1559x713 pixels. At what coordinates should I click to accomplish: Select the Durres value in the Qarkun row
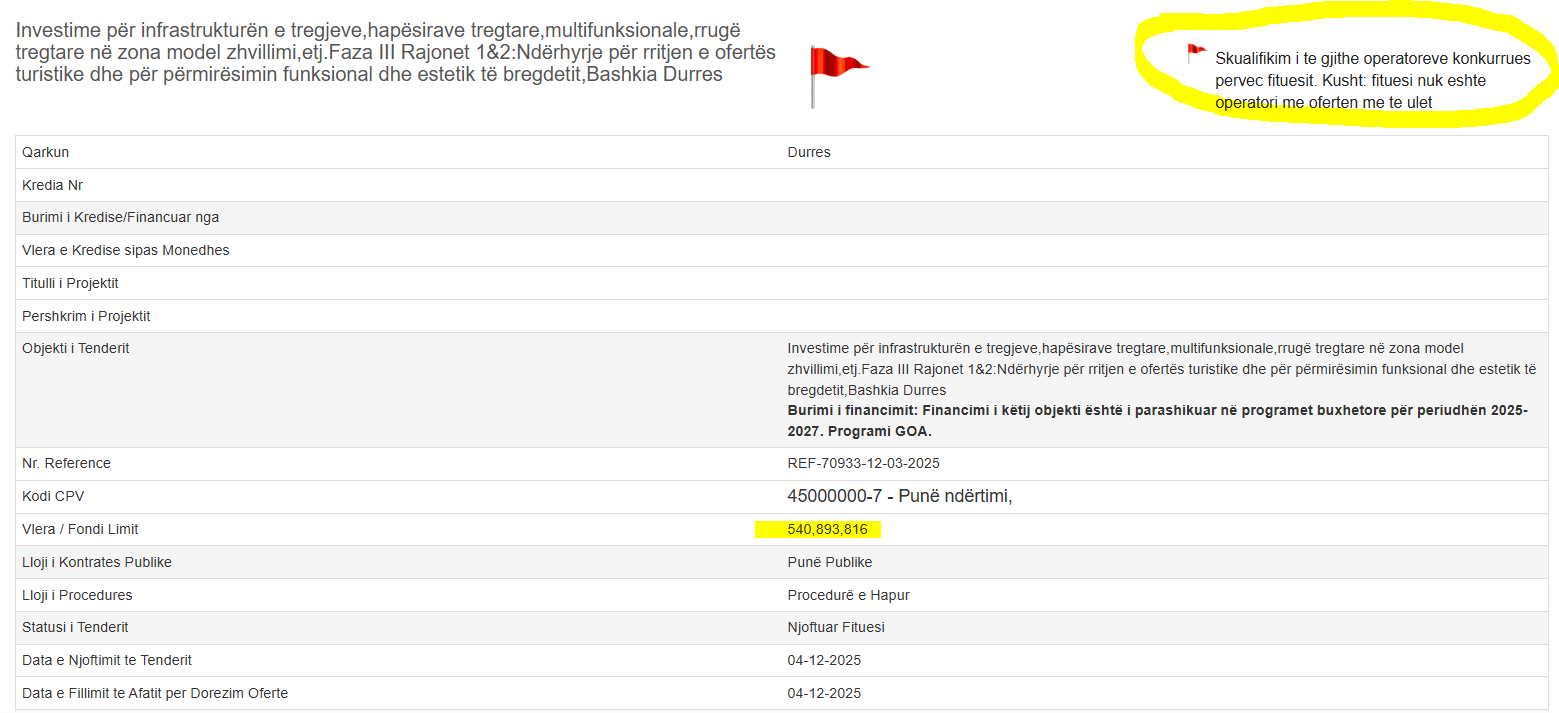pyautogui.click(x=809, y=152)
